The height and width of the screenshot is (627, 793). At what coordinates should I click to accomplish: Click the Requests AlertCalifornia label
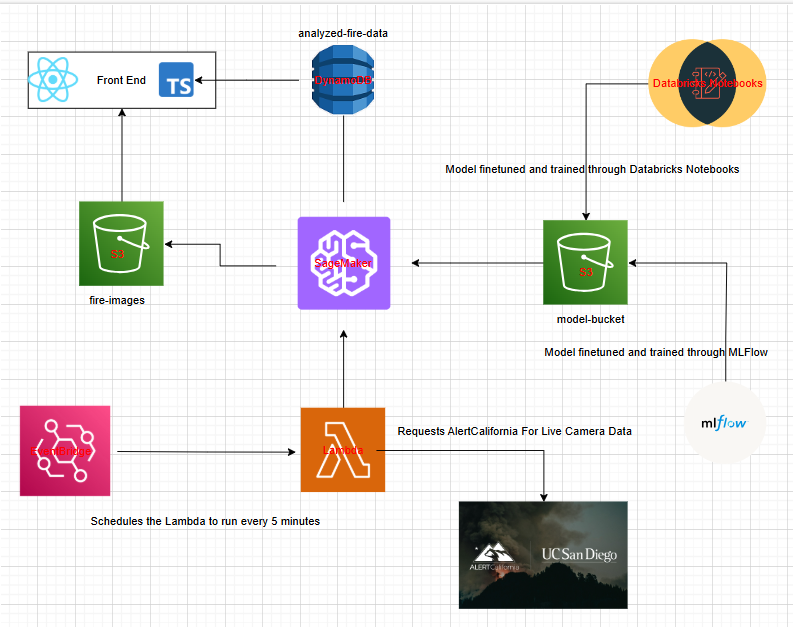514,431
